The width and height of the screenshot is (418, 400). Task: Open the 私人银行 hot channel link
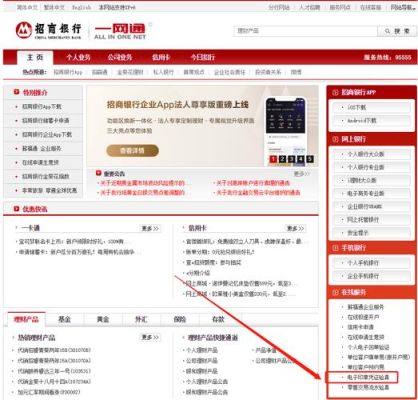click(x=163, y=72)
